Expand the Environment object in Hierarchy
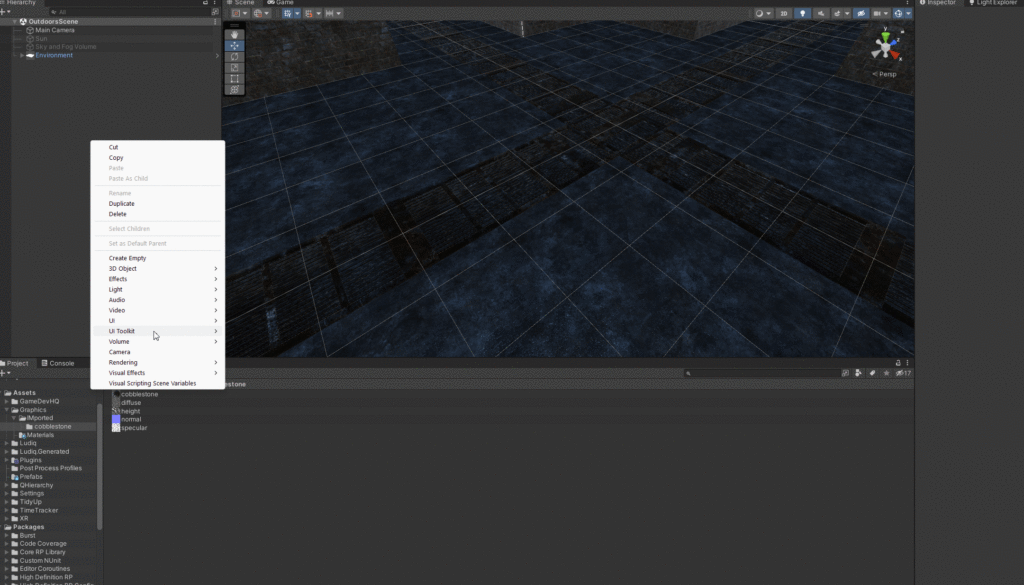The height and width of the screenshot is (585, 1024). [x=22, y=56]
